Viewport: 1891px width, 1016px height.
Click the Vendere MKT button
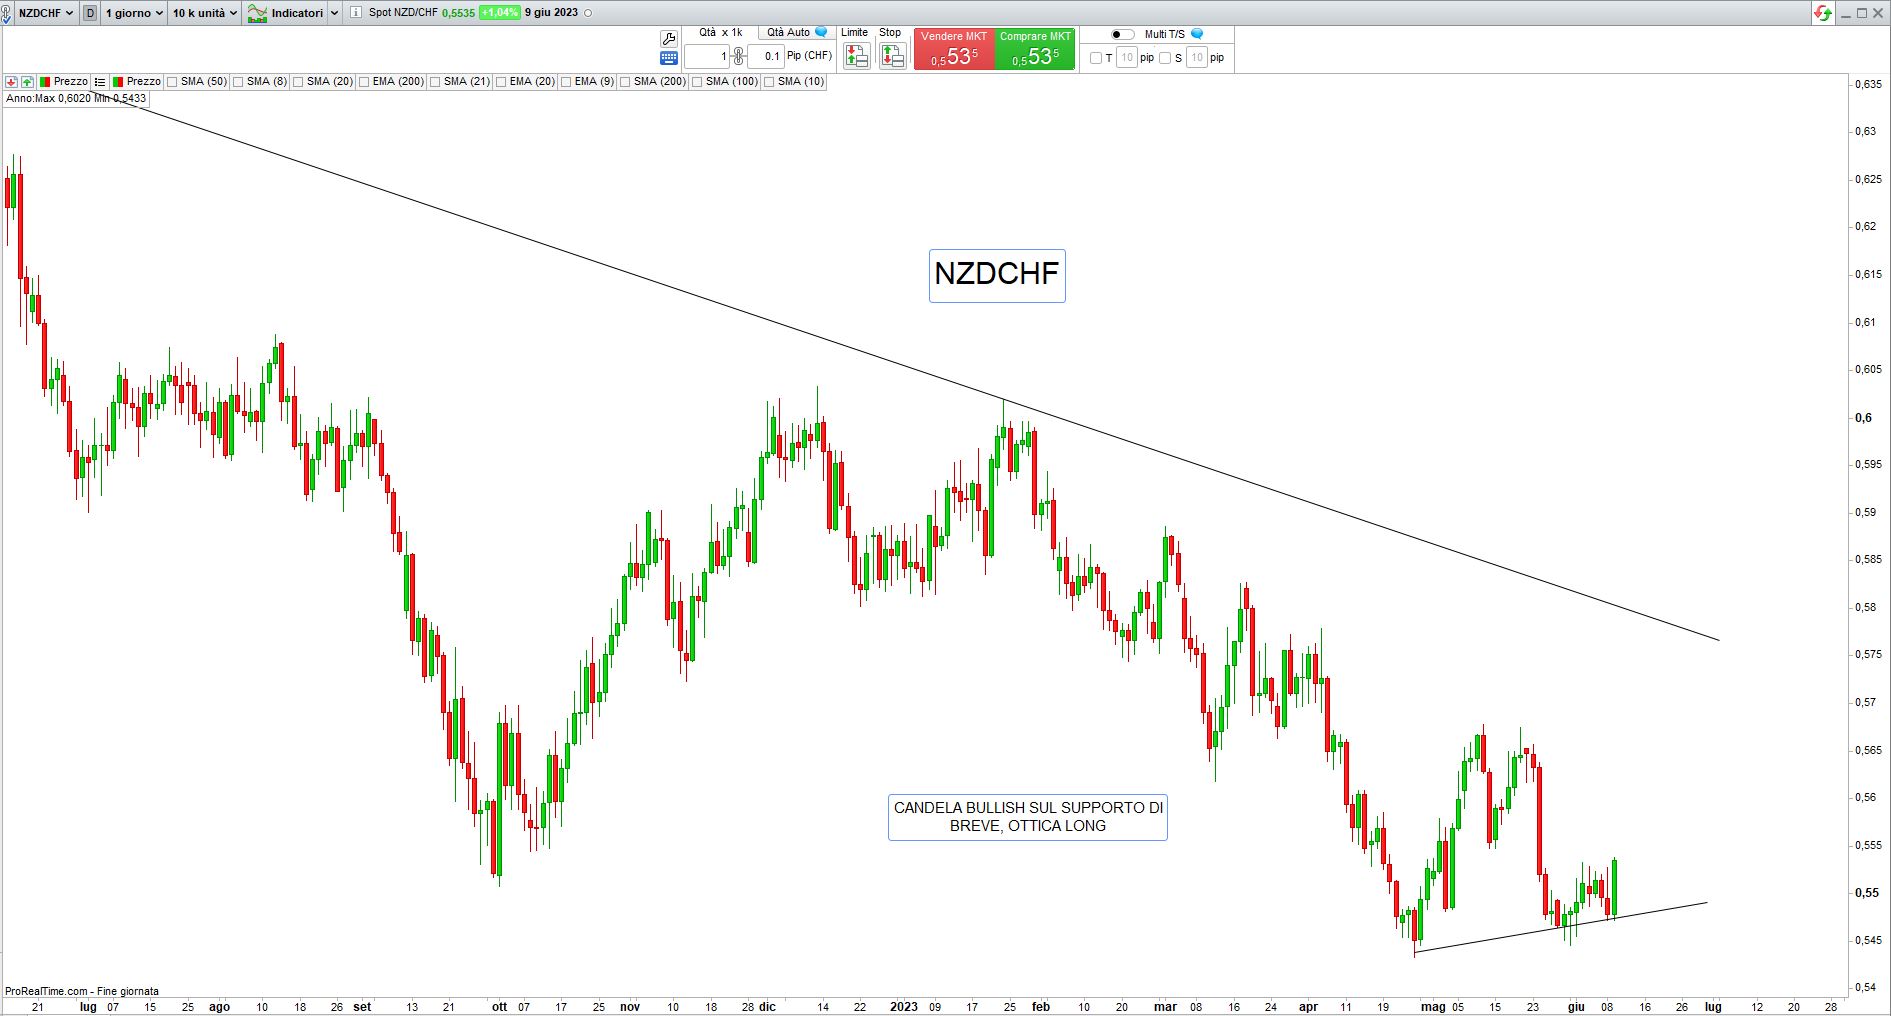tap(954, 49)
